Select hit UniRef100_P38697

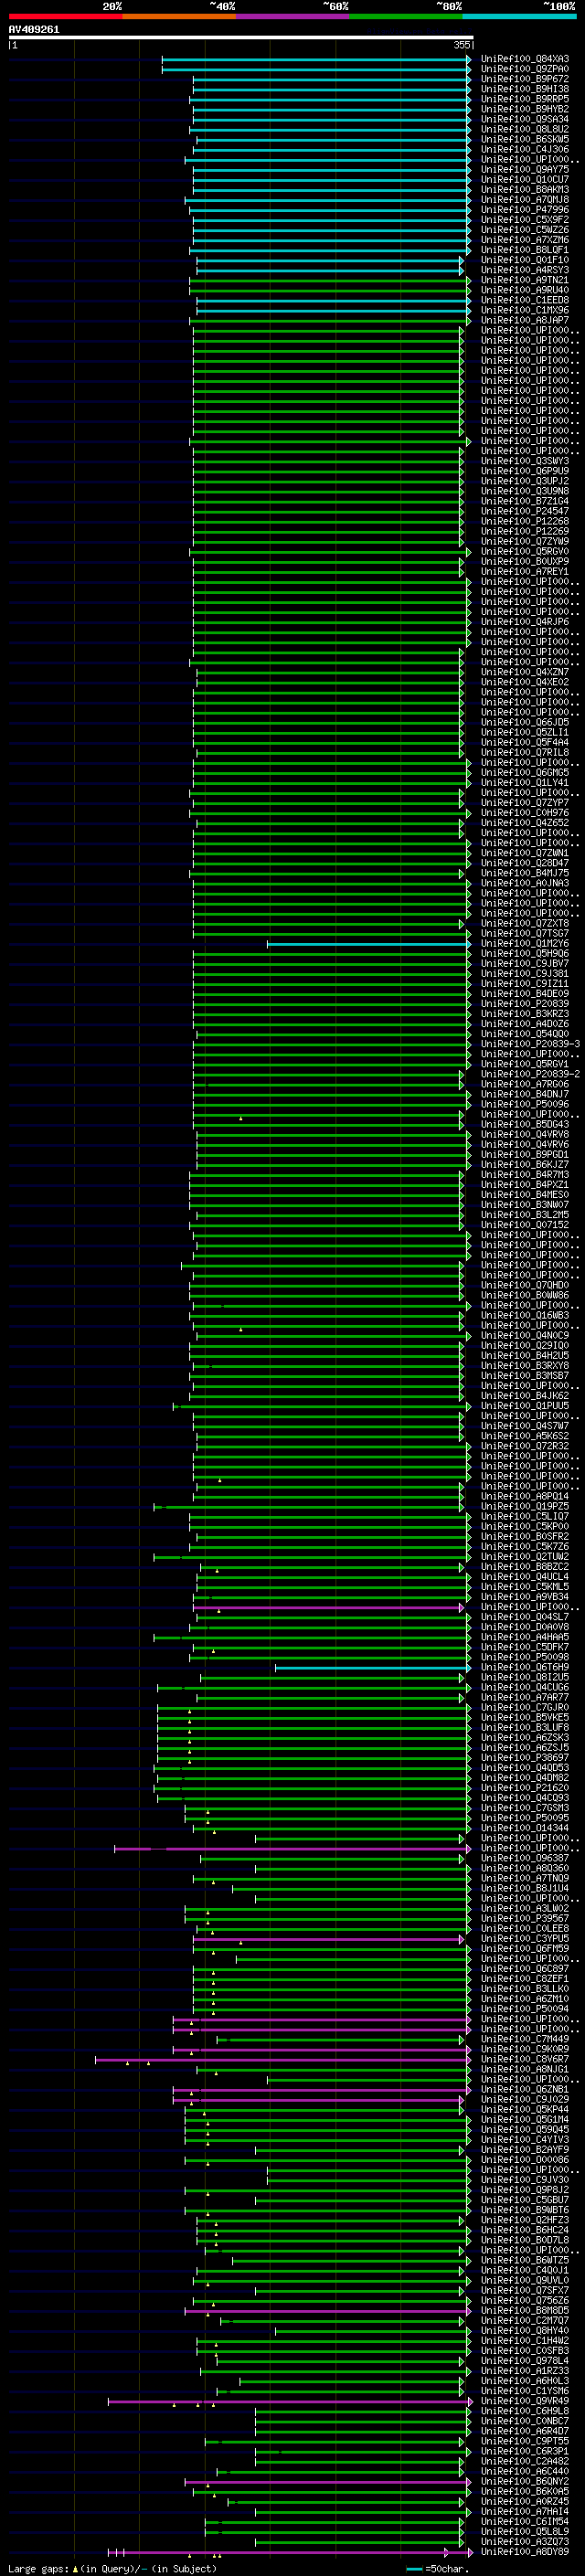point(524,1758)
